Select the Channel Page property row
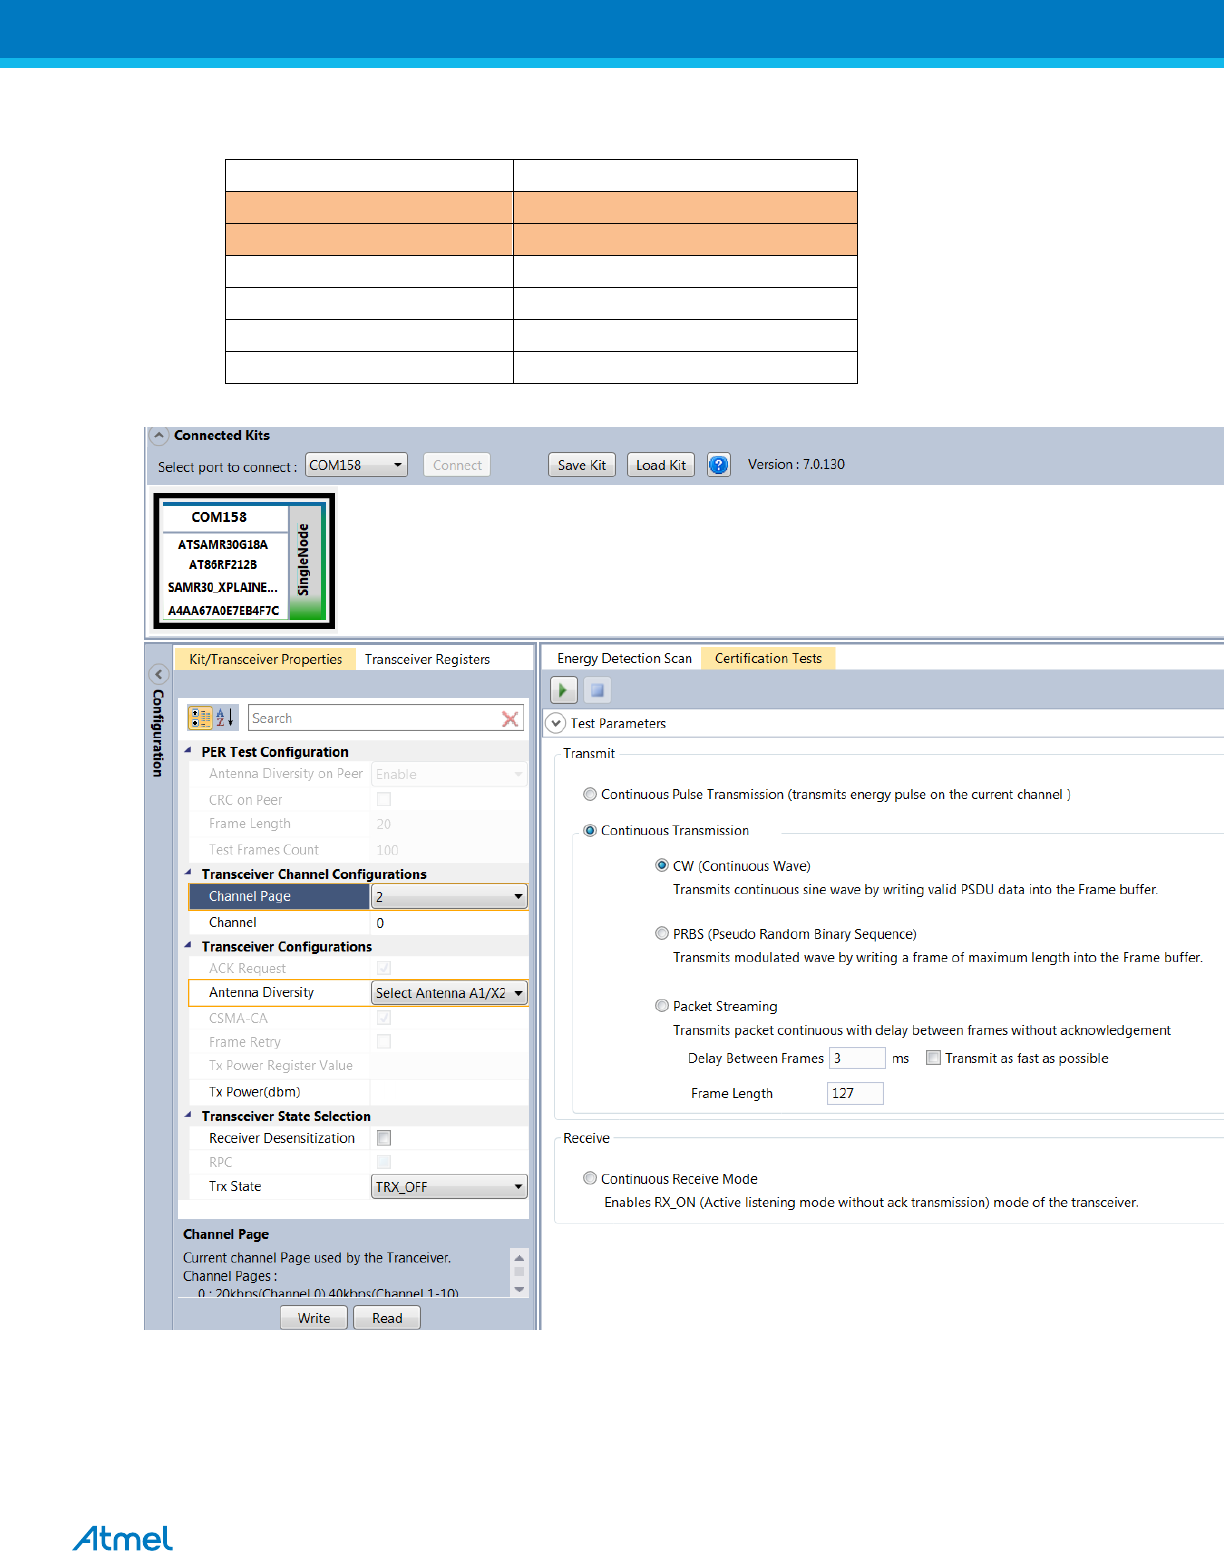1224x1551 pixels. 358,897
